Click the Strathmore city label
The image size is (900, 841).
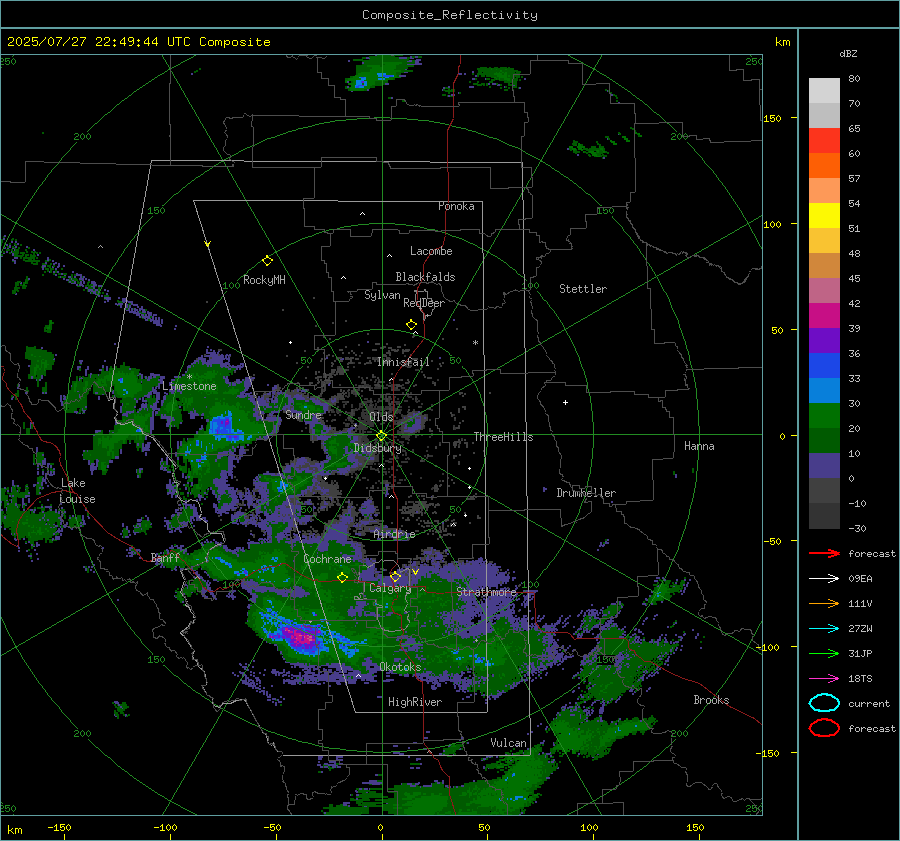486,592
